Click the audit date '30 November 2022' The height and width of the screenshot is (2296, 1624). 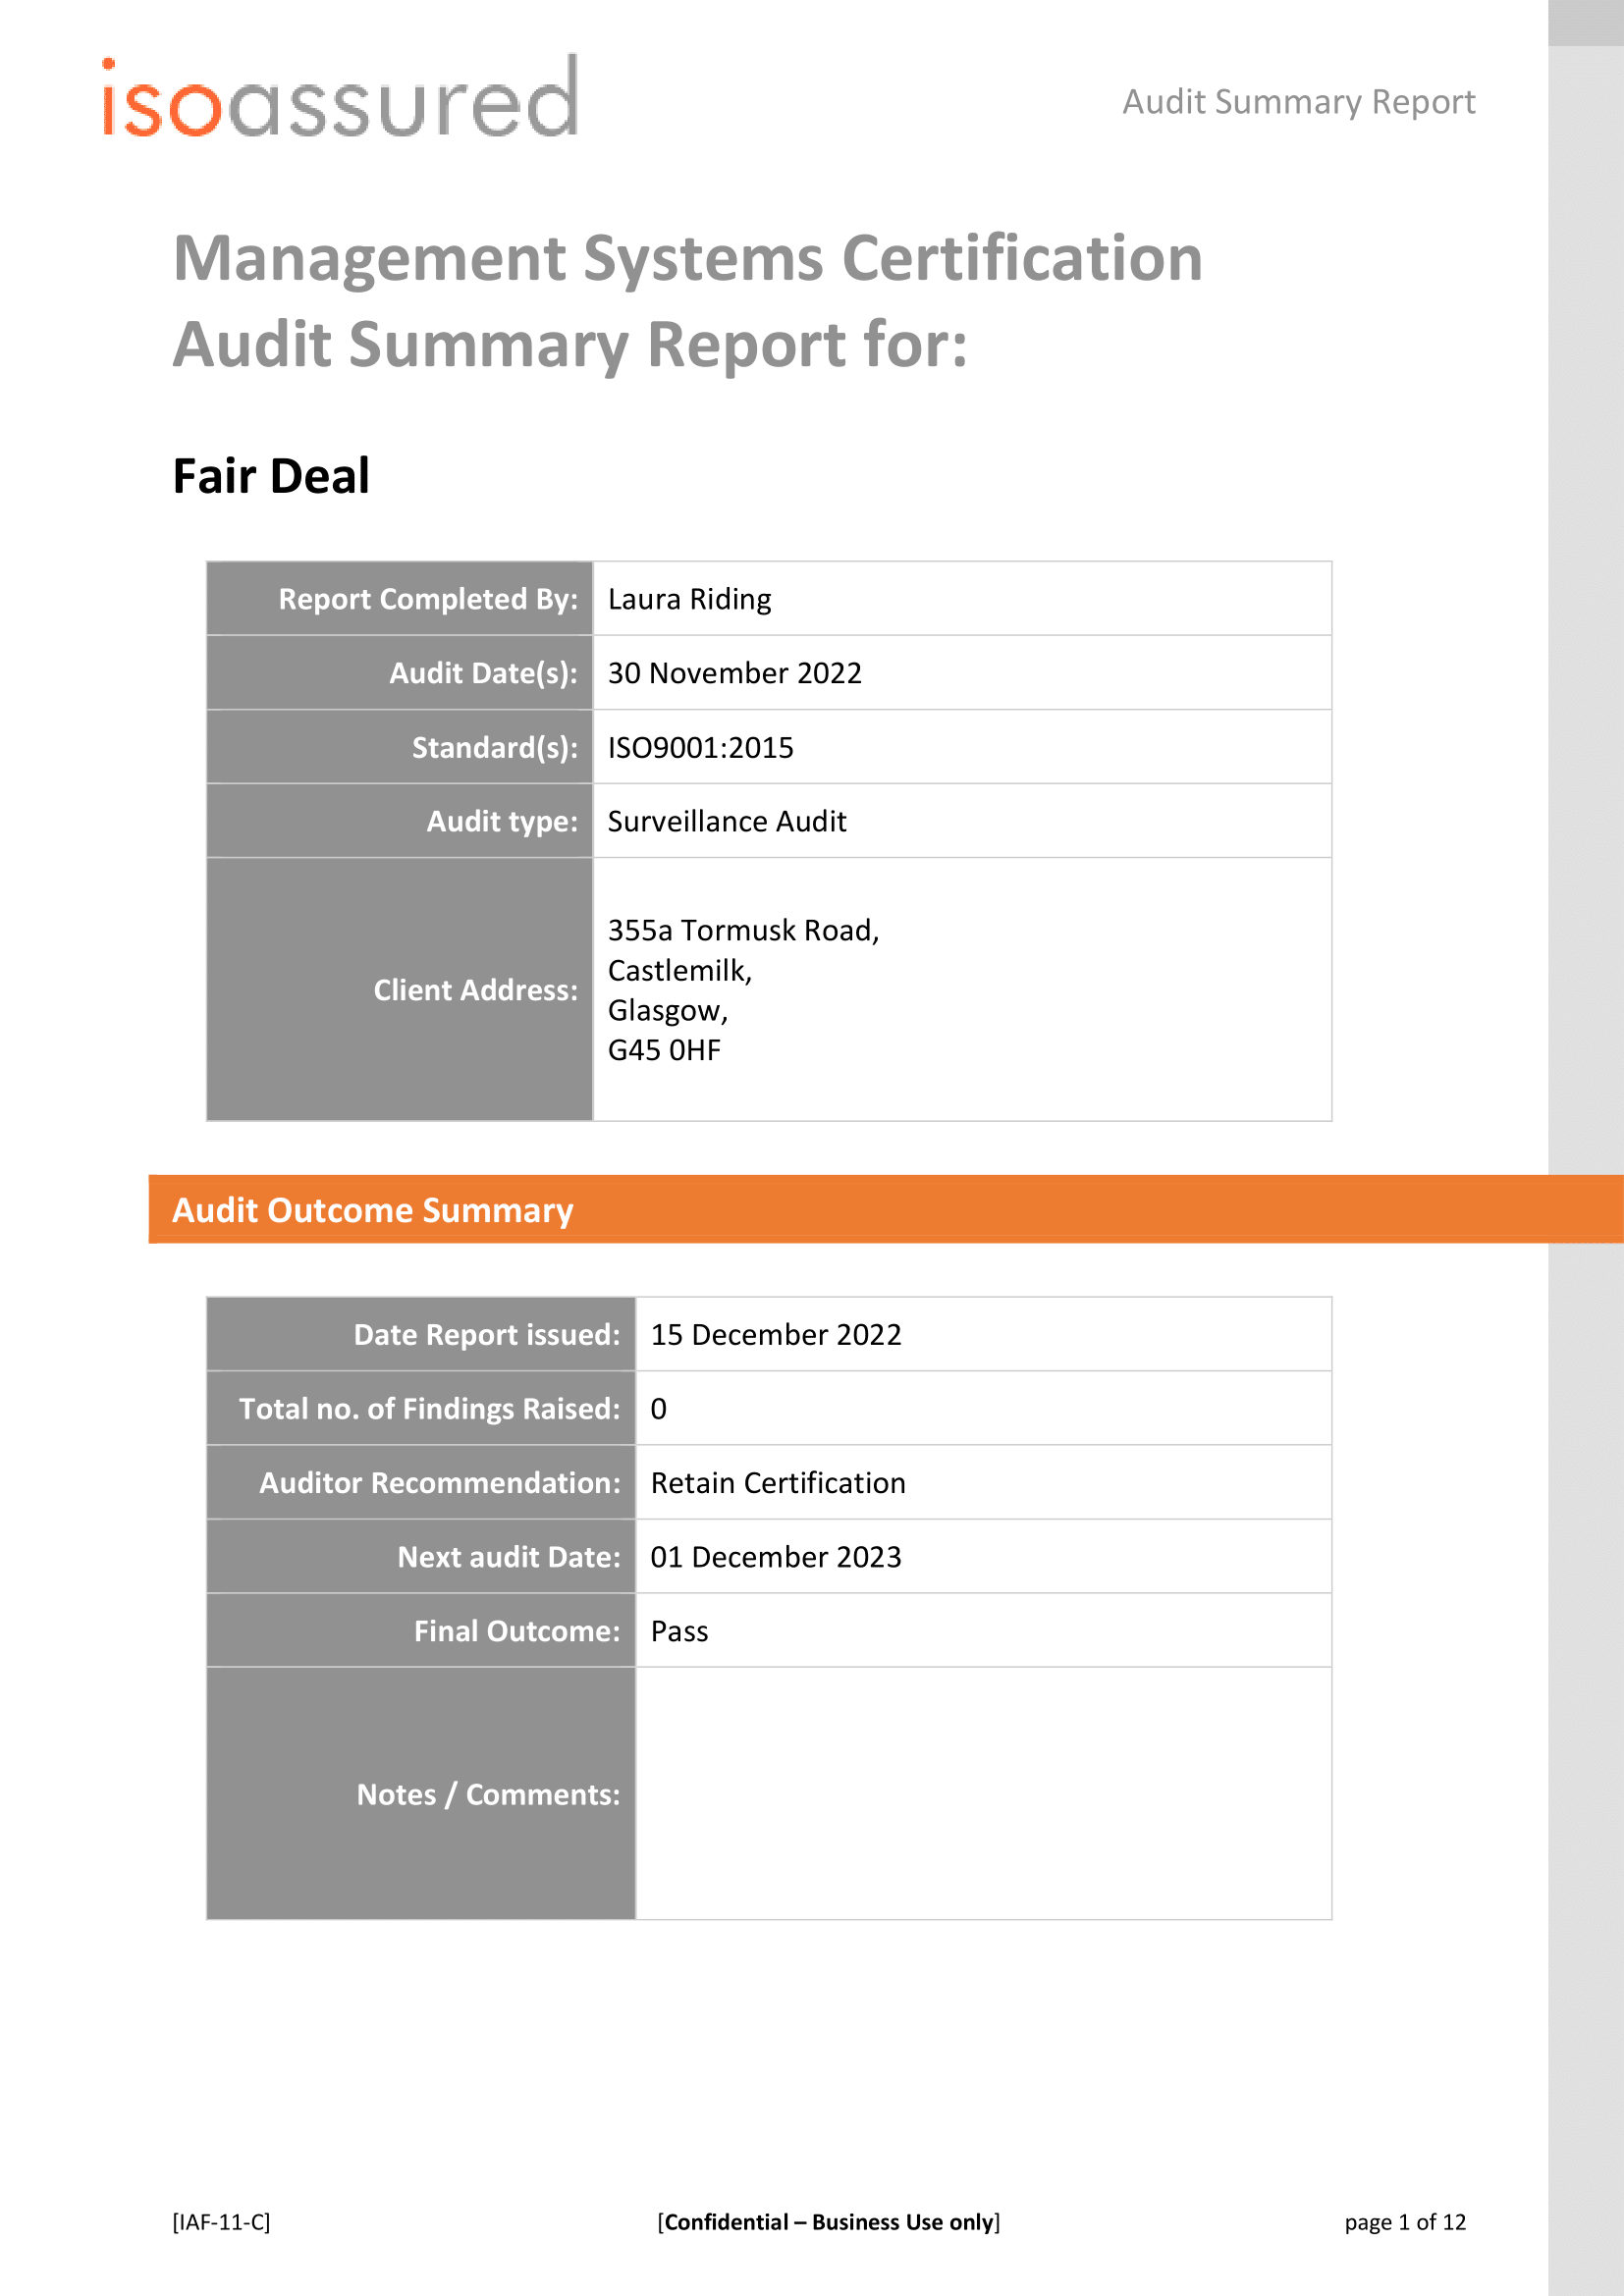(x=734, y=673)
